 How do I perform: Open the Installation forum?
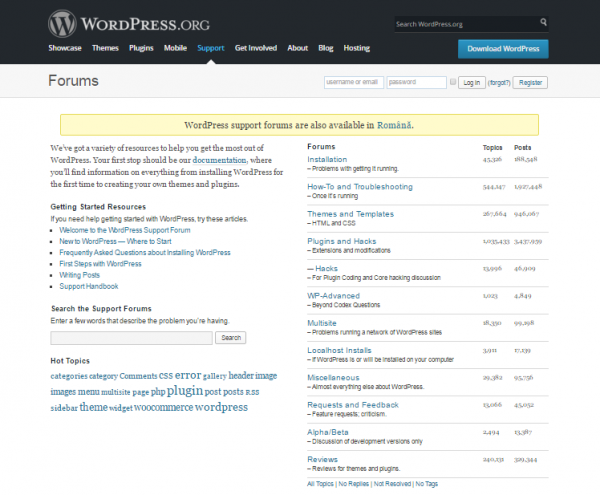pos(327,160)
